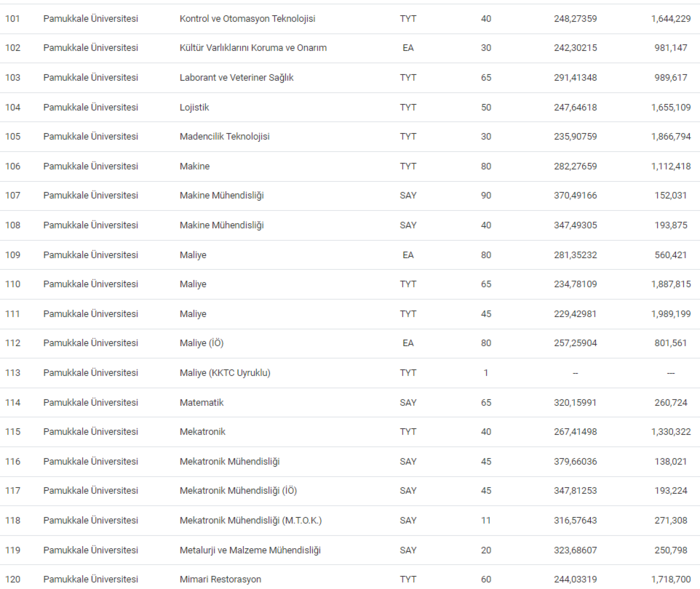Click the Lojistik program name
The width and height of the screenshot is (700, 589).
coord(194,107)
